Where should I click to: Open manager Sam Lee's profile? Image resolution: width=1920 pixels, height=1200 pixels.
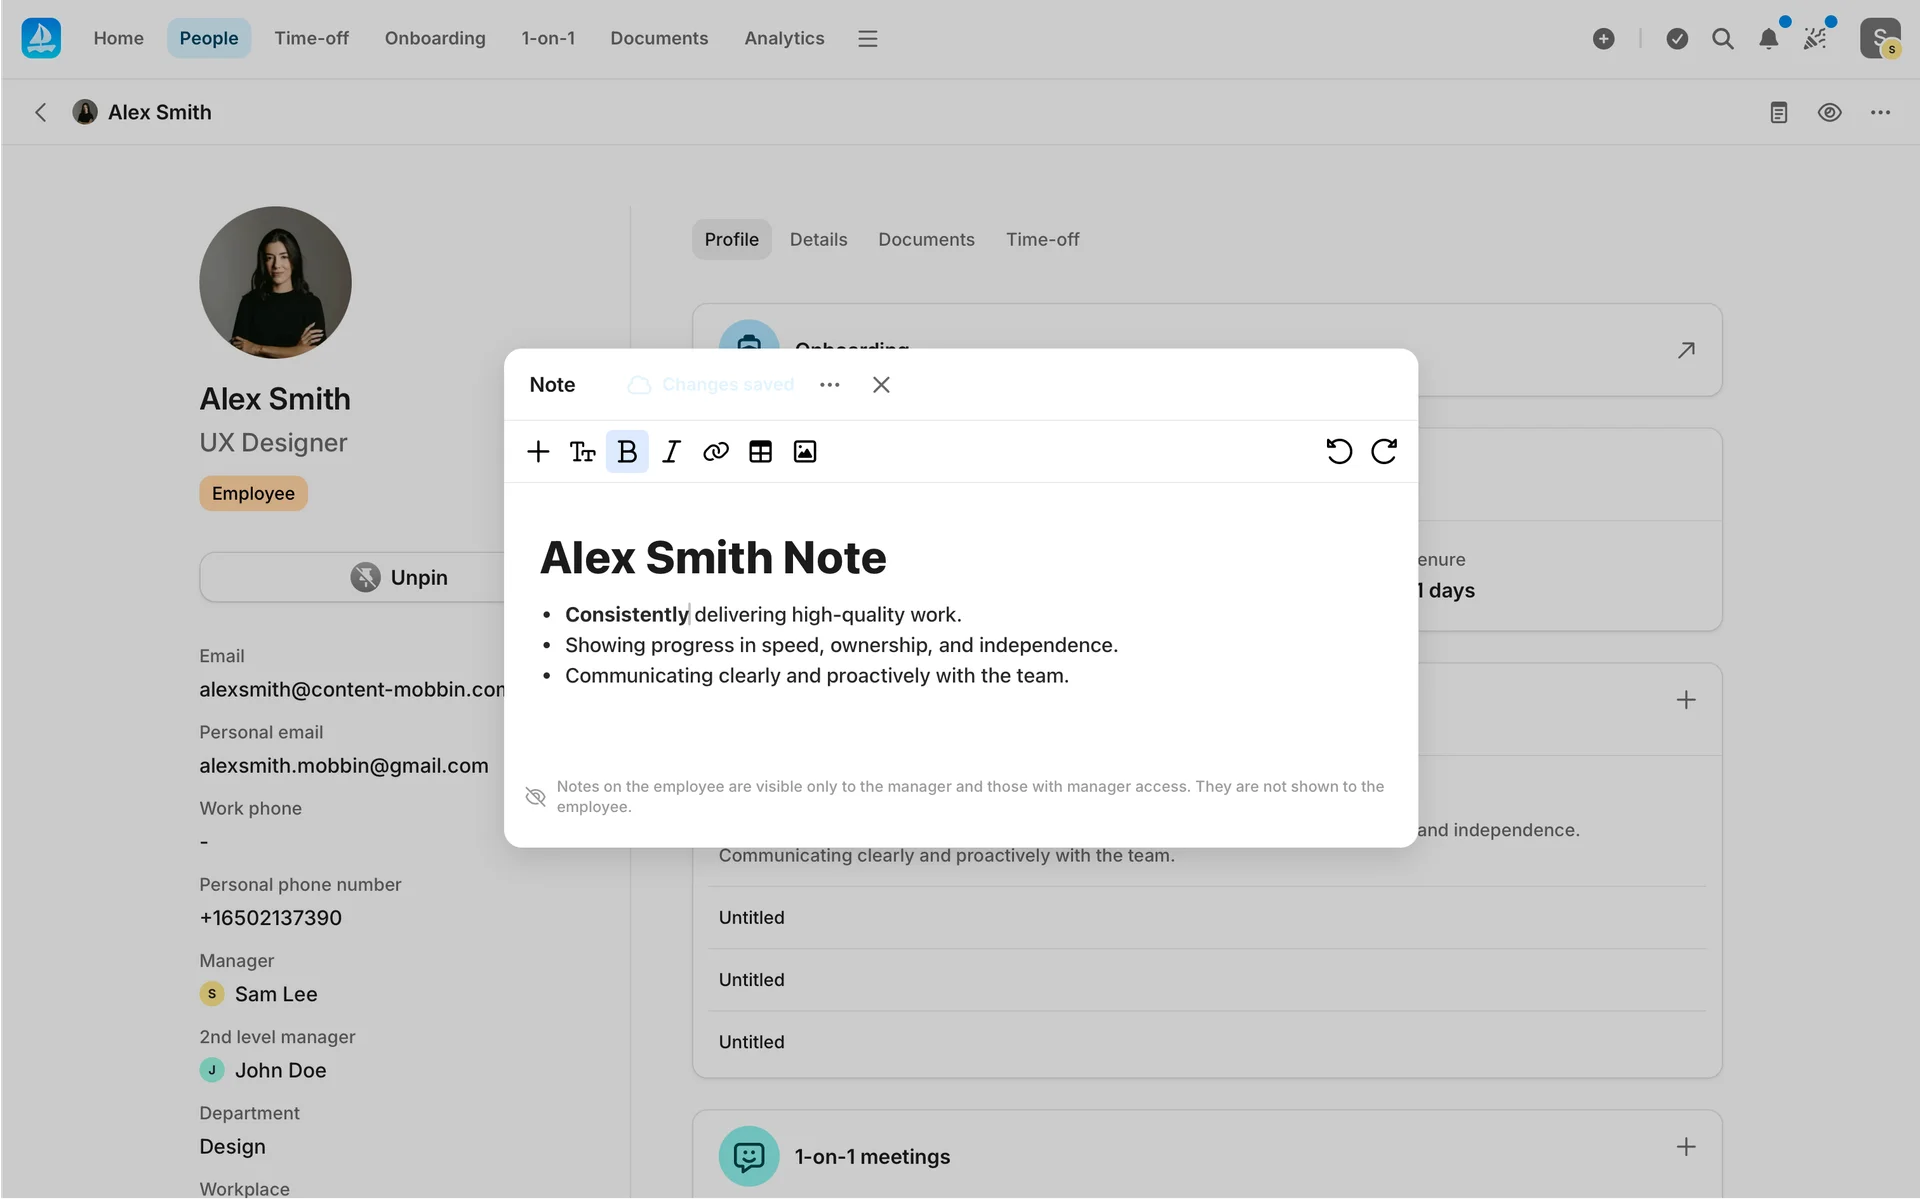pyautogui.click(x=276, y=994)
